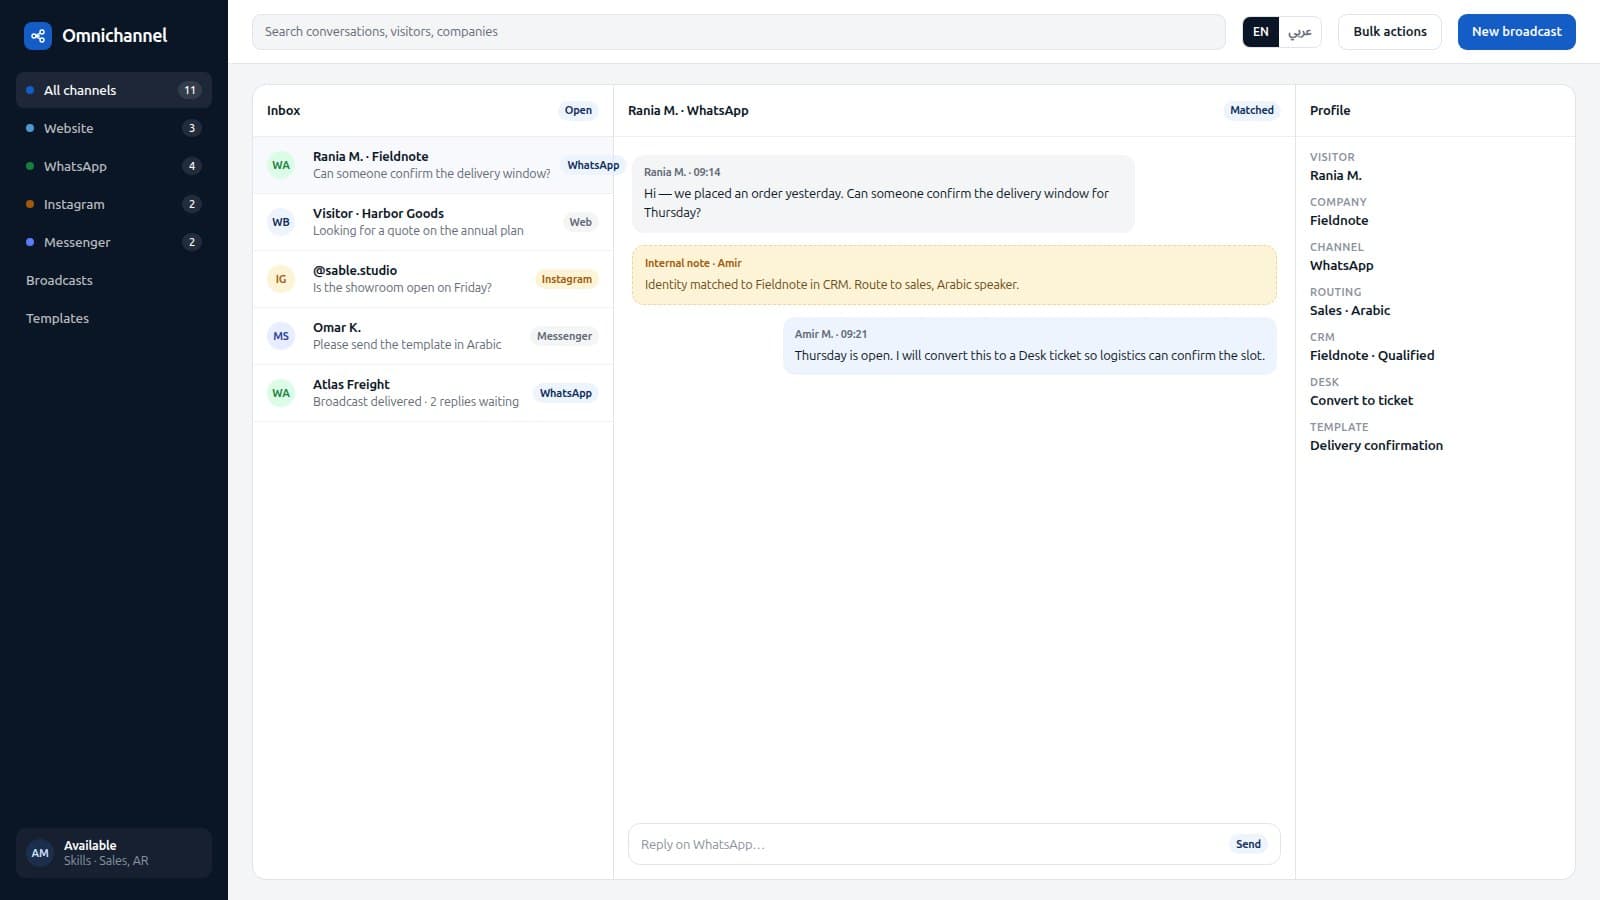Focus the search conversations field
Viewport: 1600px width, 900px height.
[x=738, y=32]
